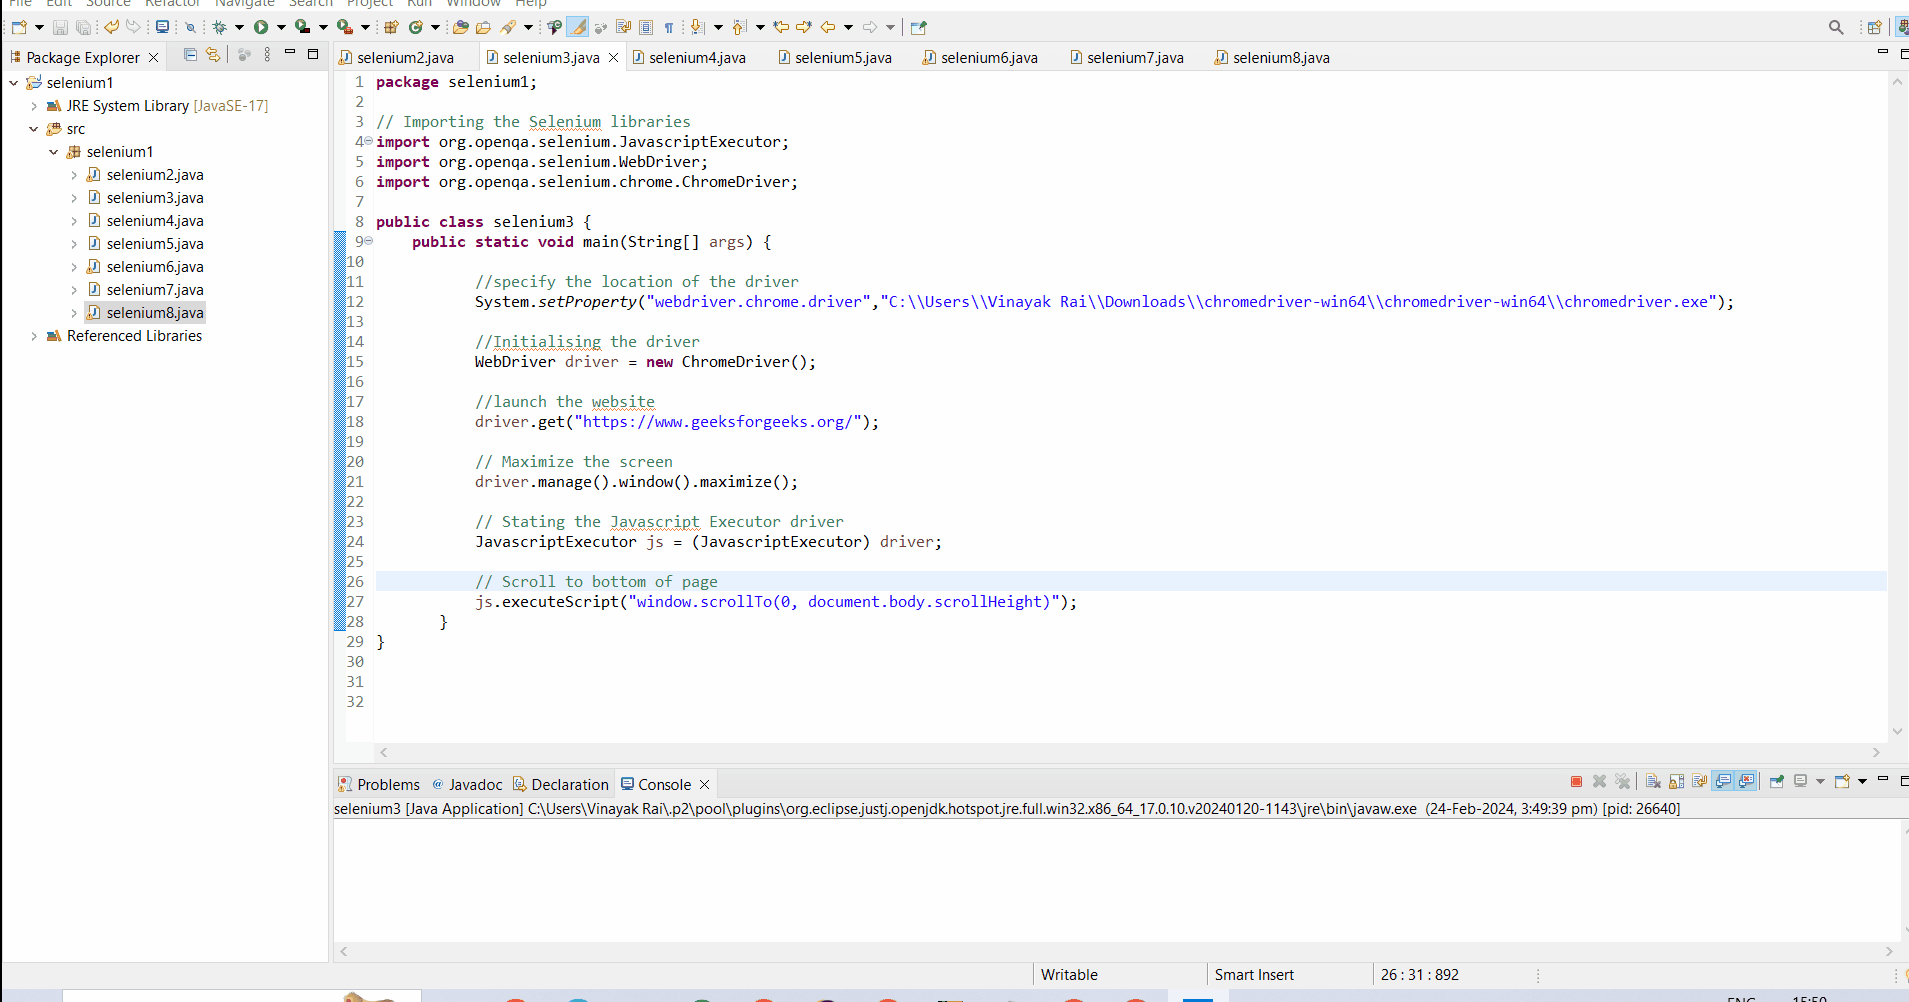Click the Clear Console icon
The width and height of the screenshot is (1909, 1002).
tap(1653, 781)
